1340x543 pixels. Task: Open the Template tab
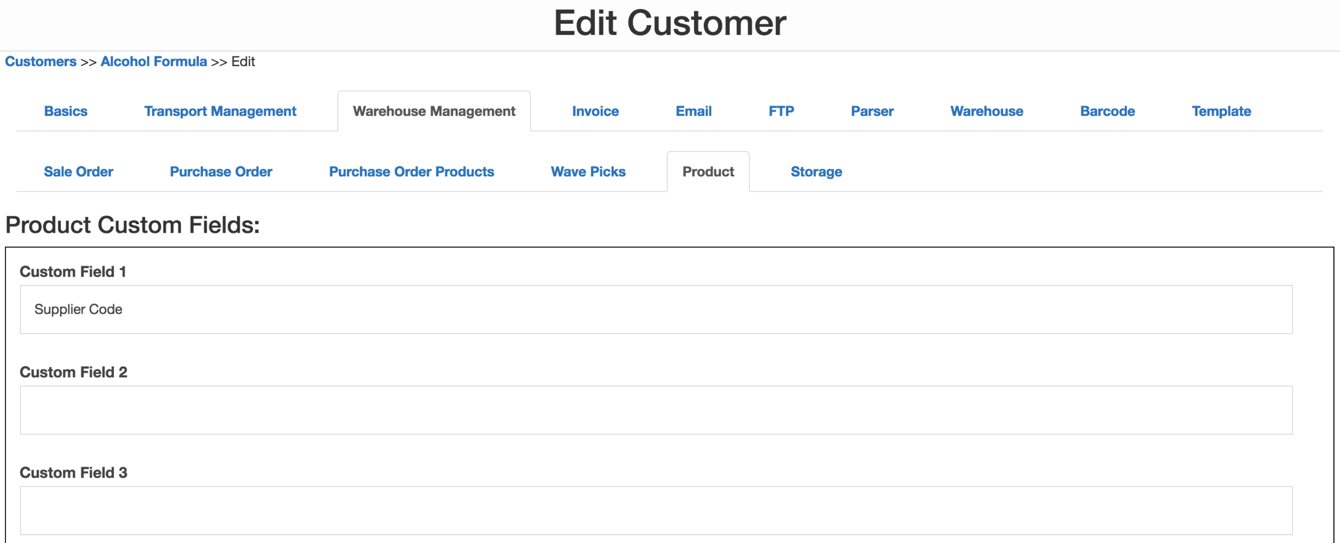point(1221,111)
